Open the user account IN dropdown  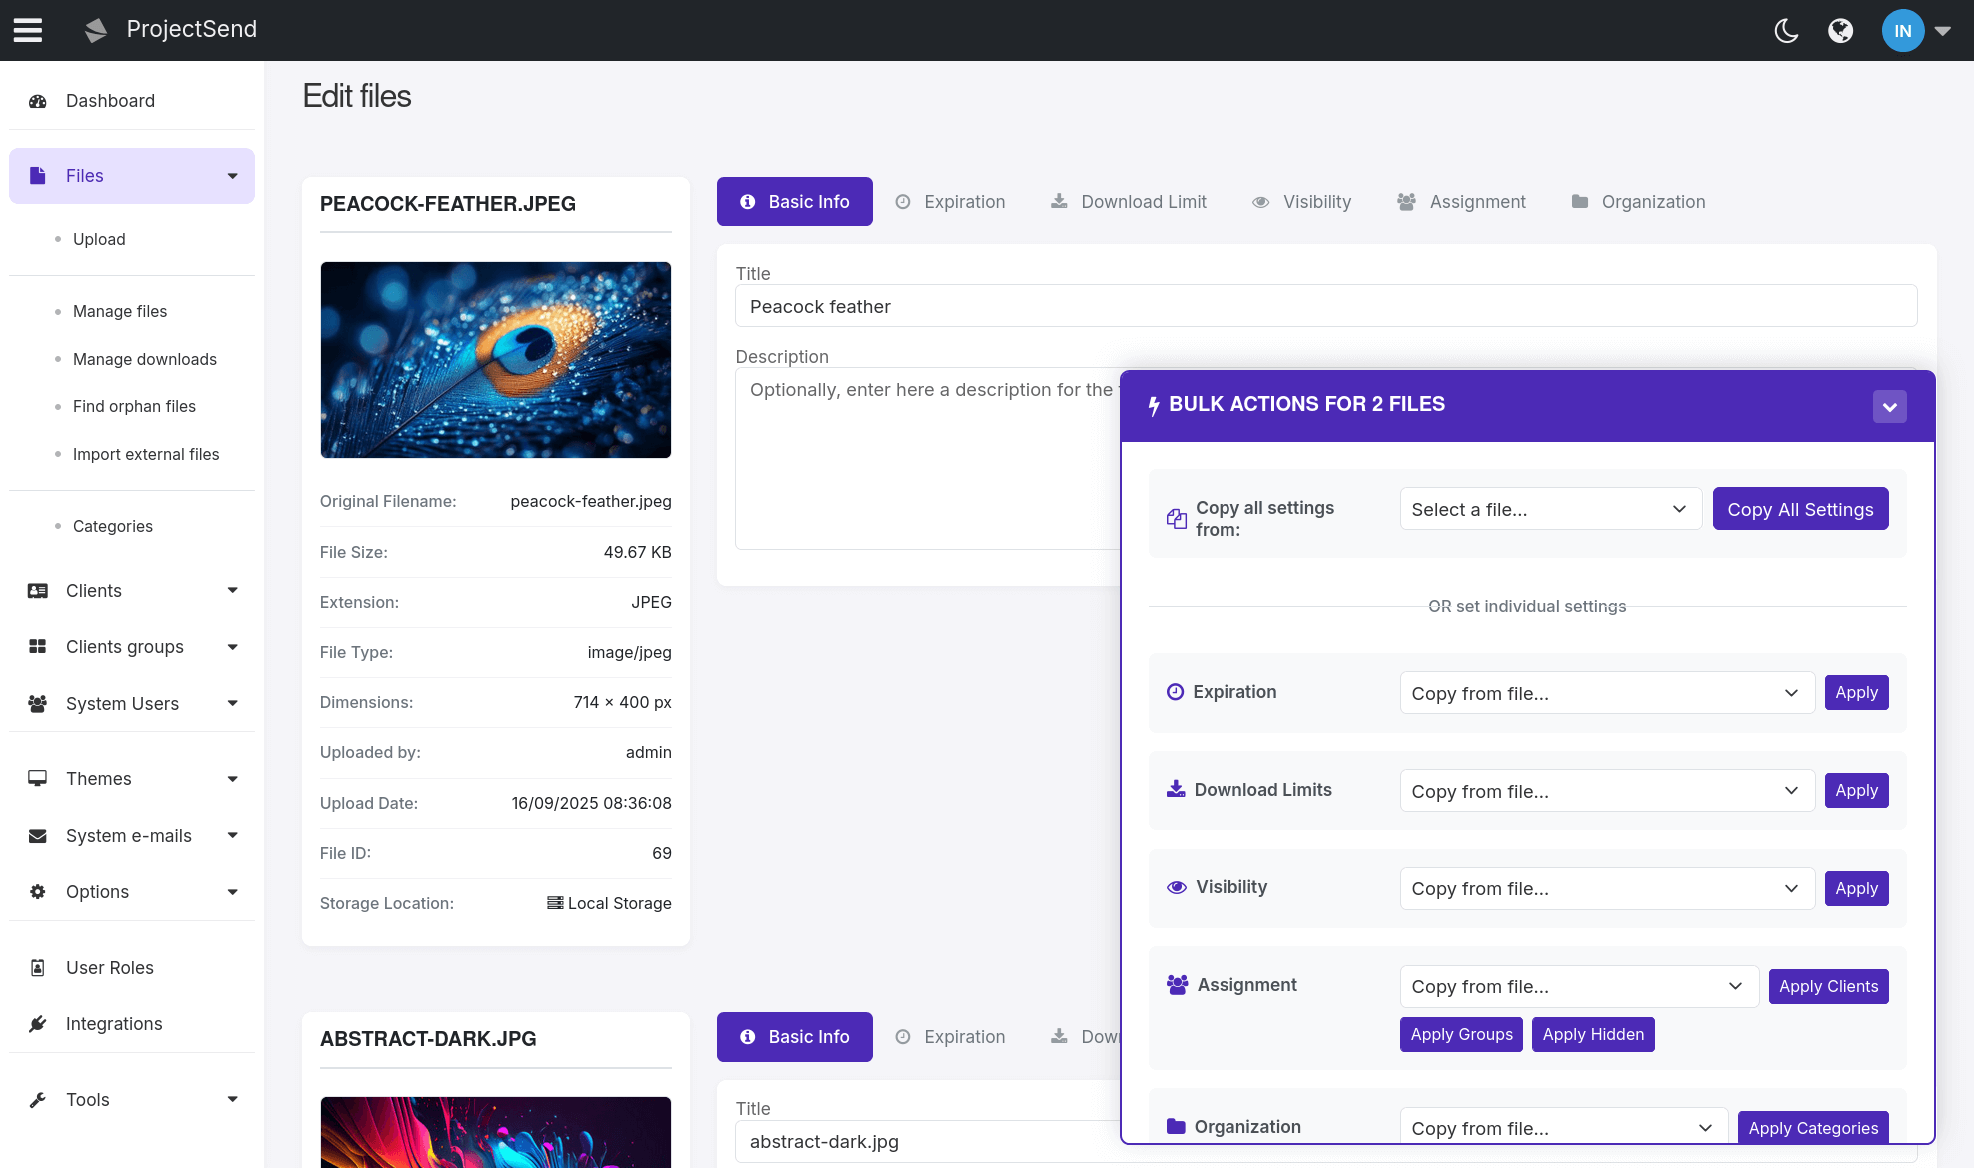point(1903,30)
